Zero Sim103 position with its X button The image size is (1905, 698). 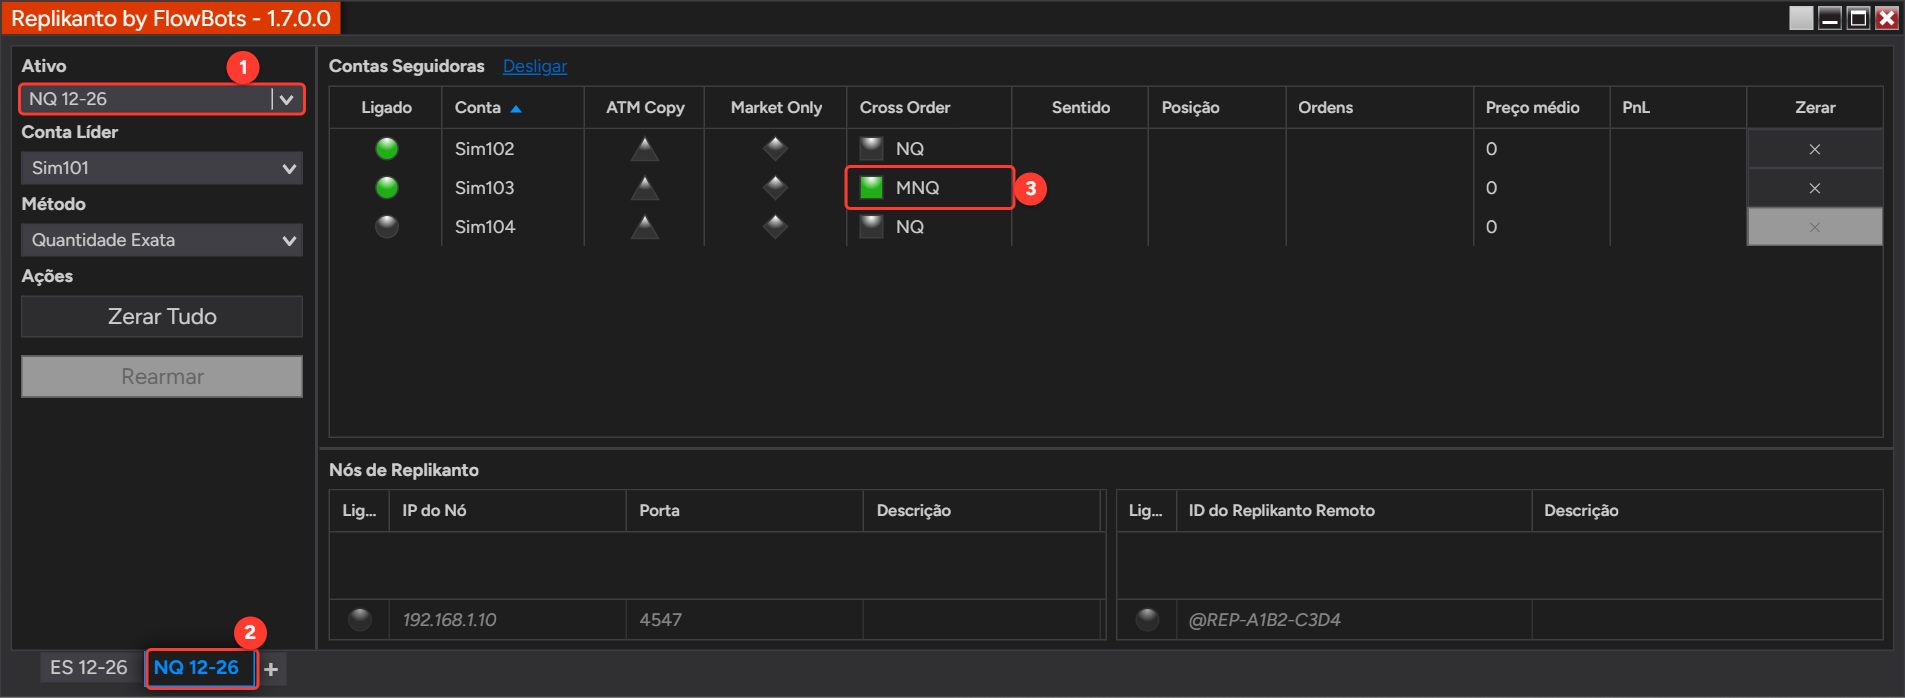point(1814,188)
